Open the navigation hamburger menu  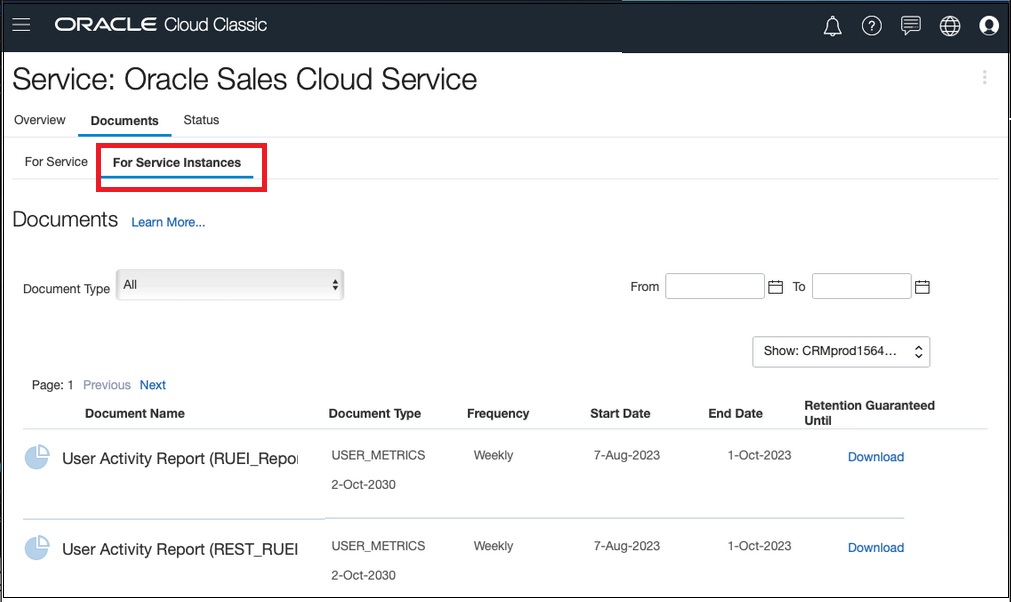21,25
